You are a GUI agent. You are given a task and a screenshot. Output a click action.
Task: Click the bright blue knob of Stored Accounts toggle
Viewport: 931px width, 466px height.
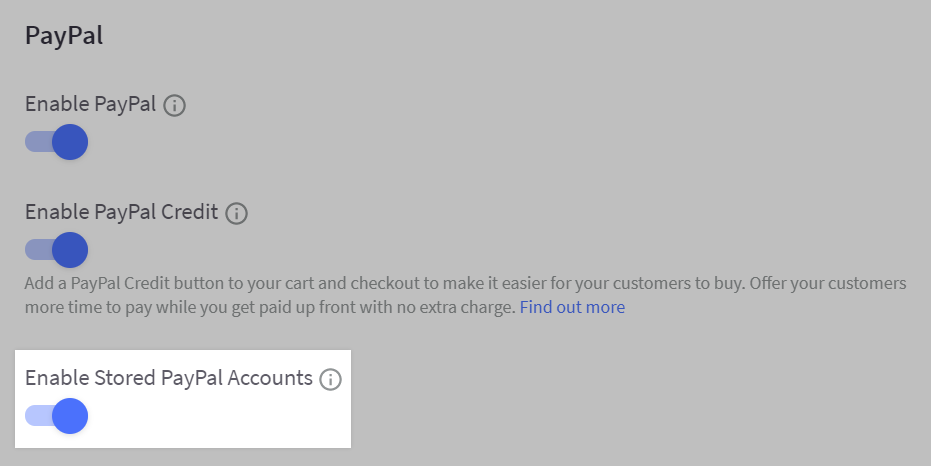(x=70, y=416)
